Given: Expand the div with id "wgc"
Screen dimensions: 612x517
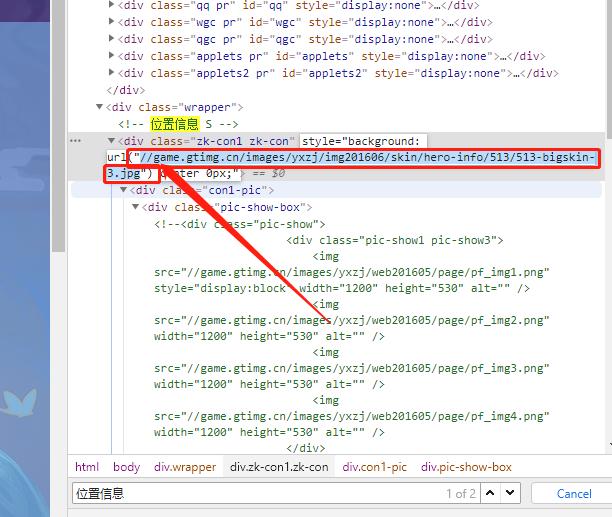Looking at the screenshot, I should pos(111,21).
